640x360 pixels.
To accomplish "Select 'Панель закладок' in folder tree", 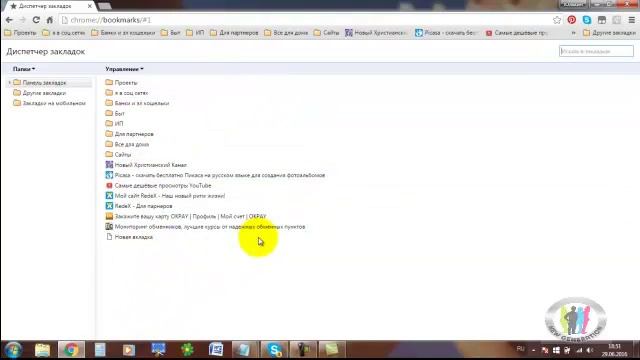I will click(44, 82).
